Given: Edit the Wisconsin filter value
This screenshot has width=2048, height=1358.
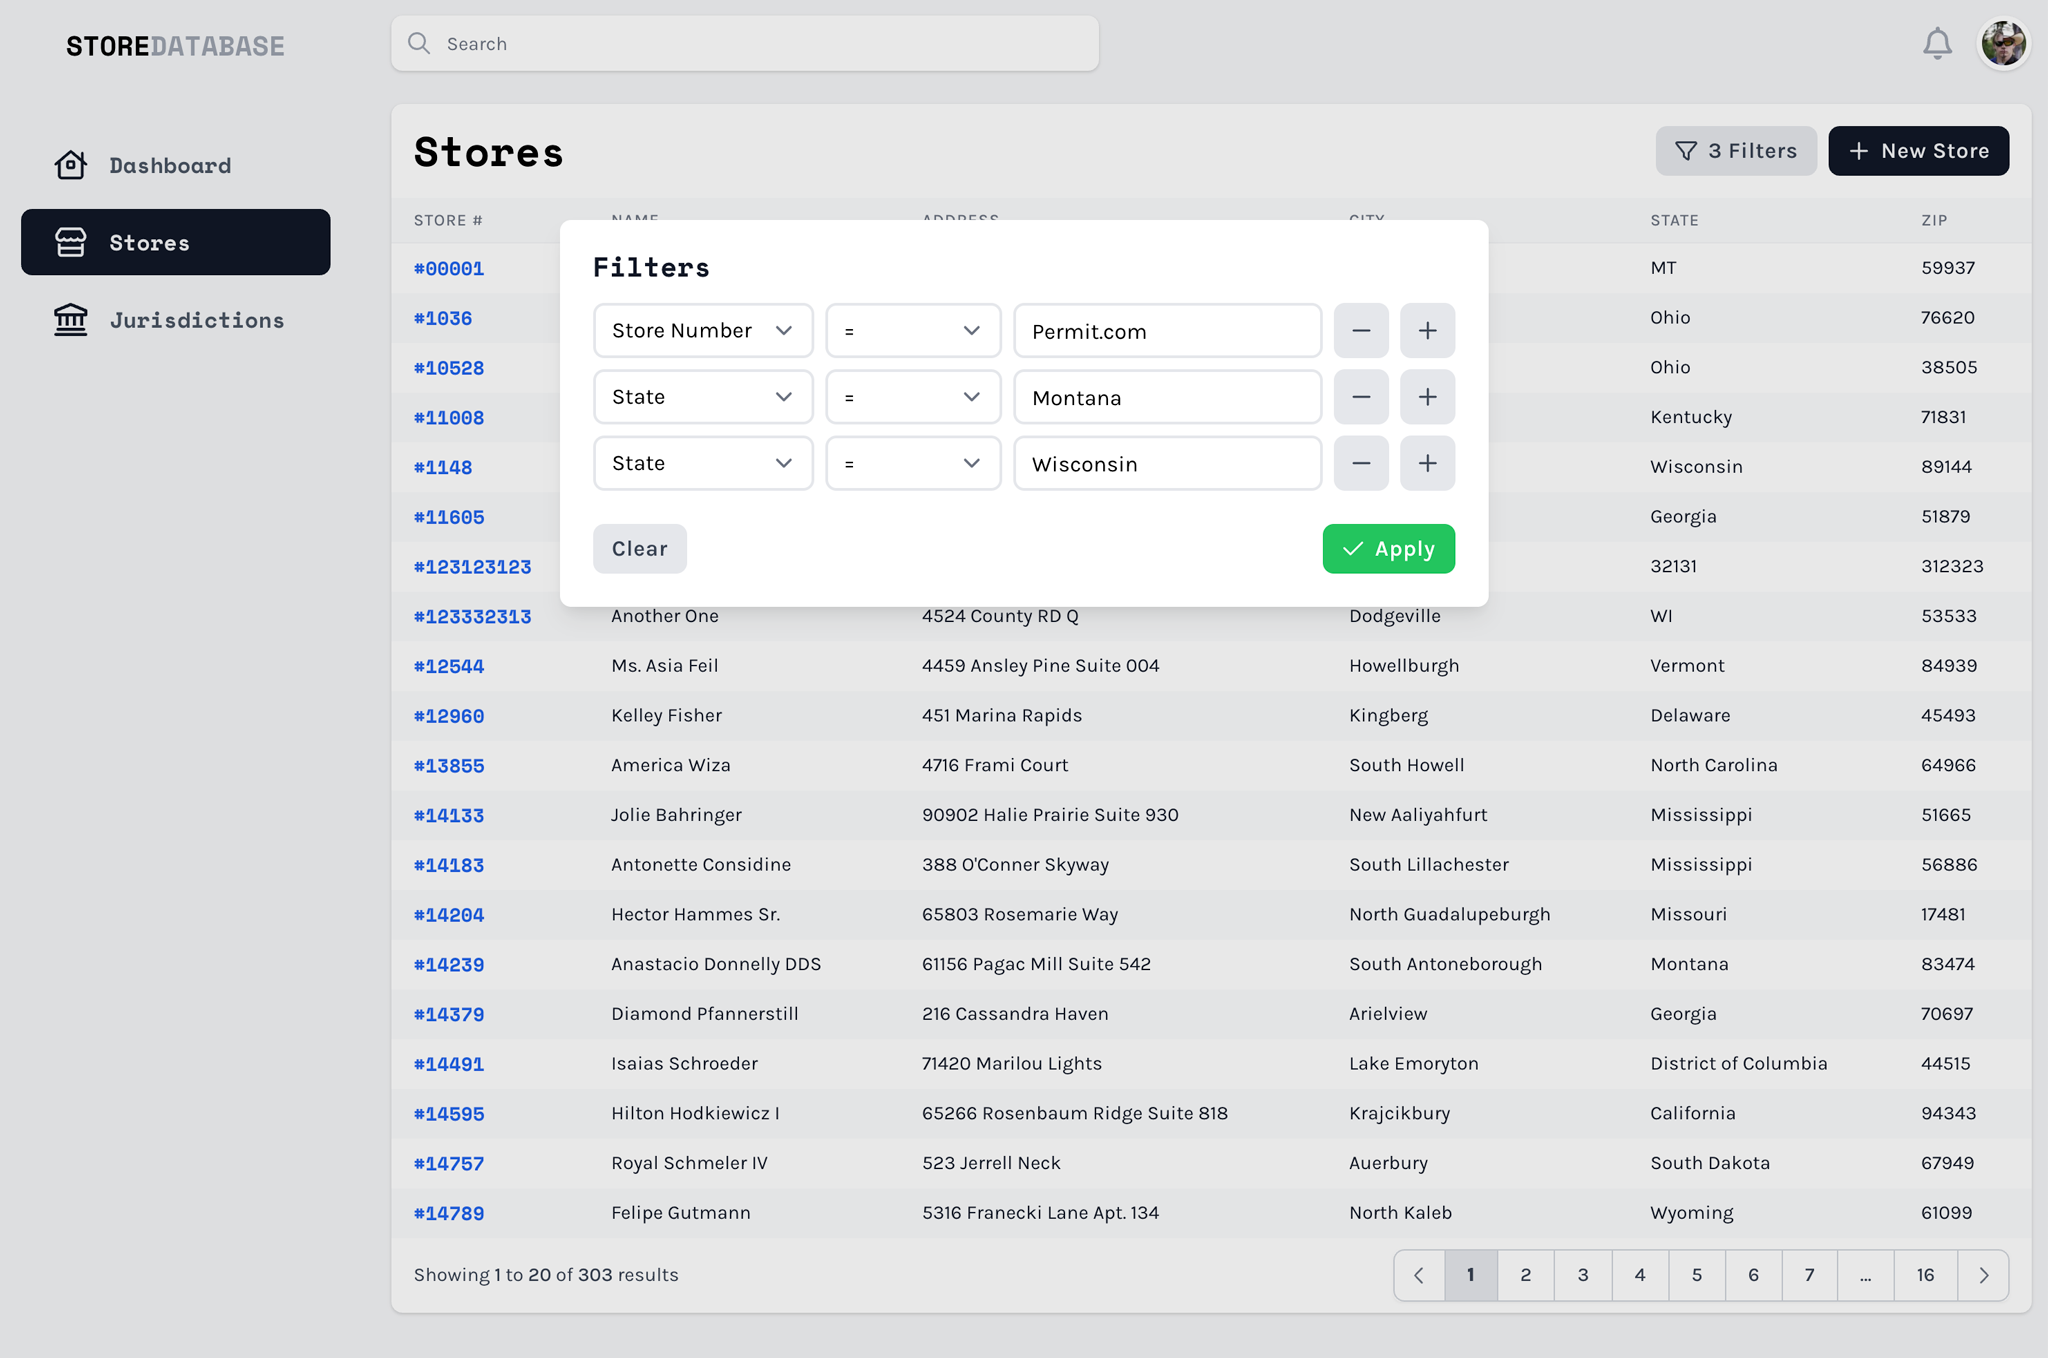Looking at the screenshot, I should point(1167,463).
